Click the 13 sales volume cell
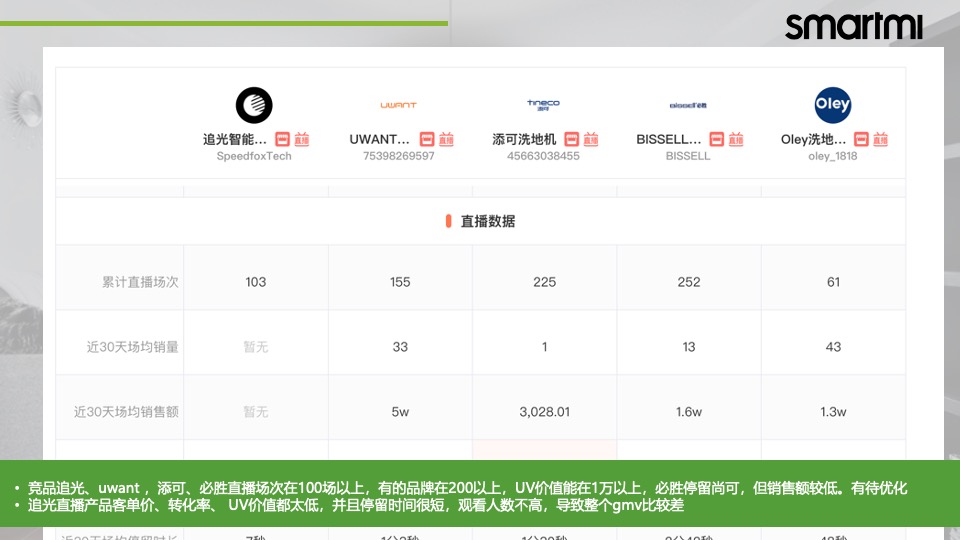Viewport: 960px width, 540px height. [689, 347]
